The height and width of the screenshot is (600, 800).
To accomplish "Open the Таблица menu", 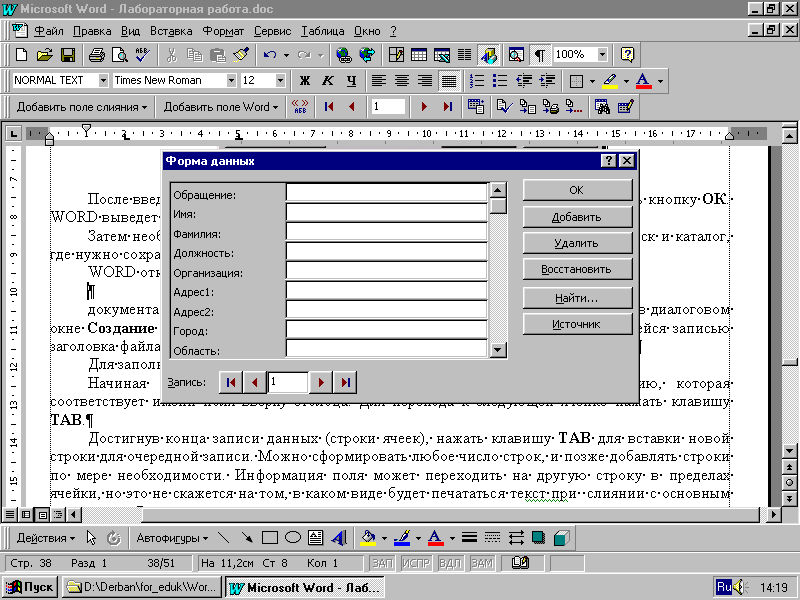I will pos(322,31).
